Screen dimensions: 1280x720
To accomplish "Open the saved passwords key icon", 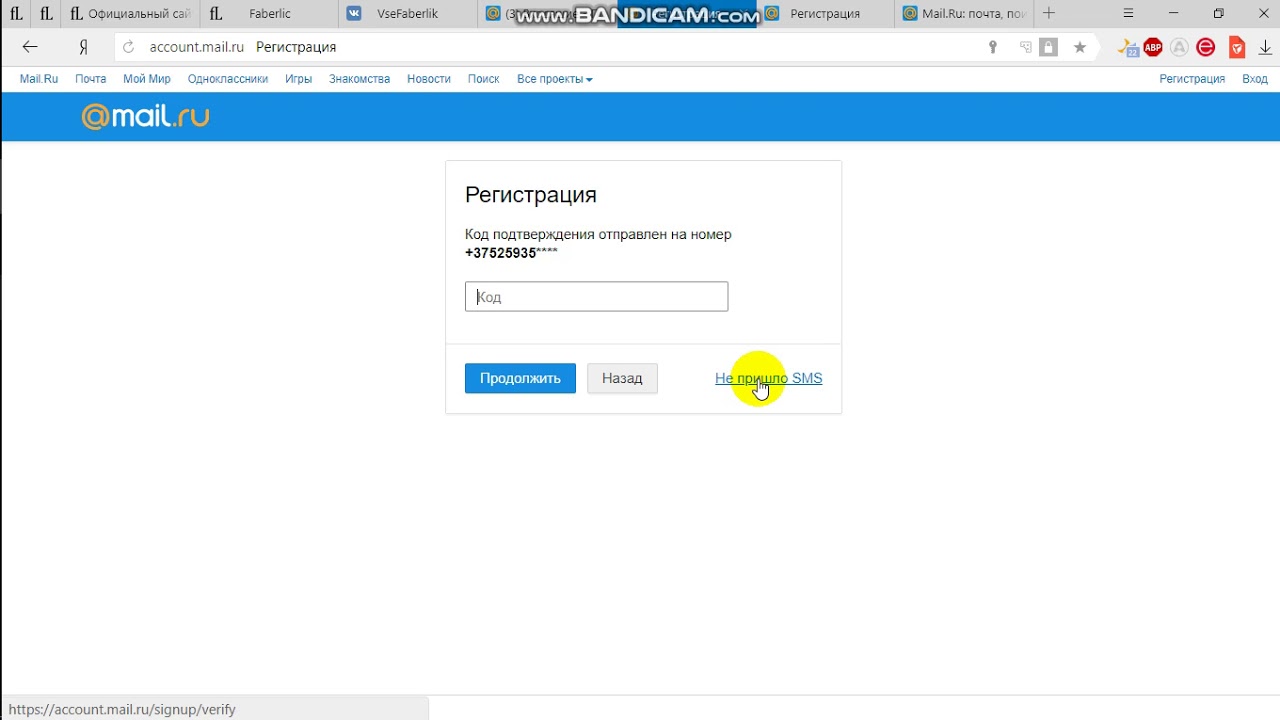I will pyautogui.click(x=992, y=47).
